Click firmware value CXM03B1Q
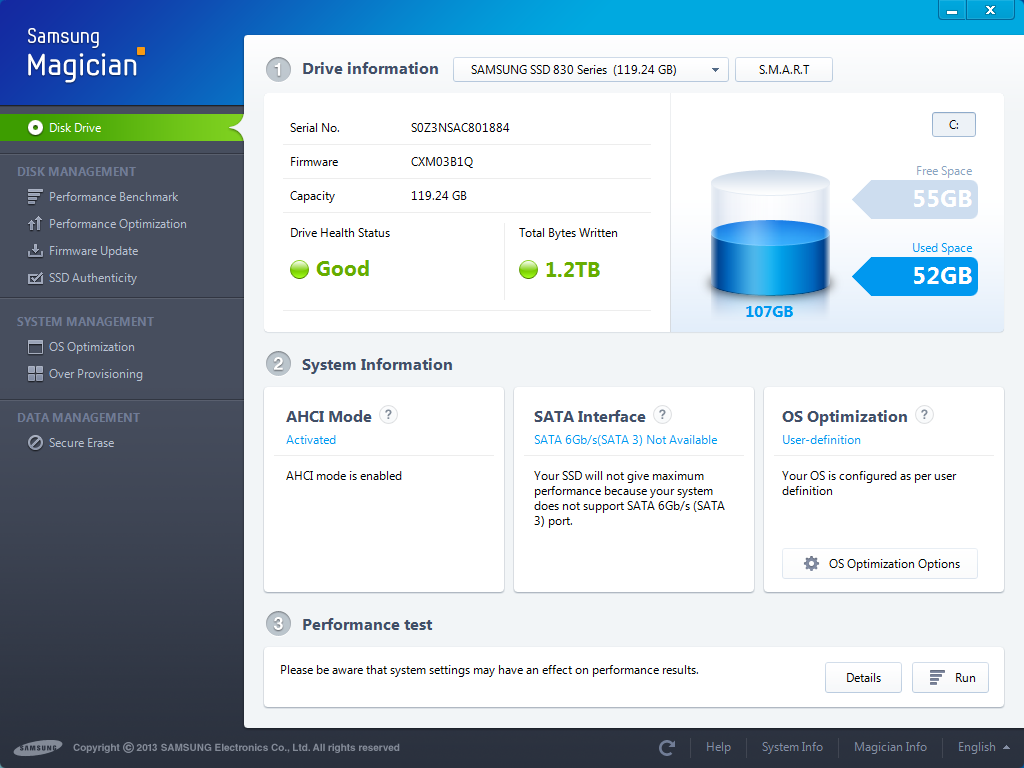Image resolution: width=1024 pixels, height=768 pixels. 441,162
